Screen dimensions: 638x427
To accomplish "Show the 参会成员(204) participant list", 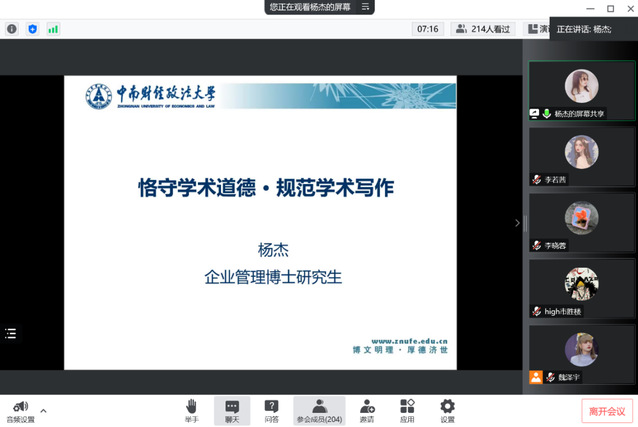I will tap(319, 409).
